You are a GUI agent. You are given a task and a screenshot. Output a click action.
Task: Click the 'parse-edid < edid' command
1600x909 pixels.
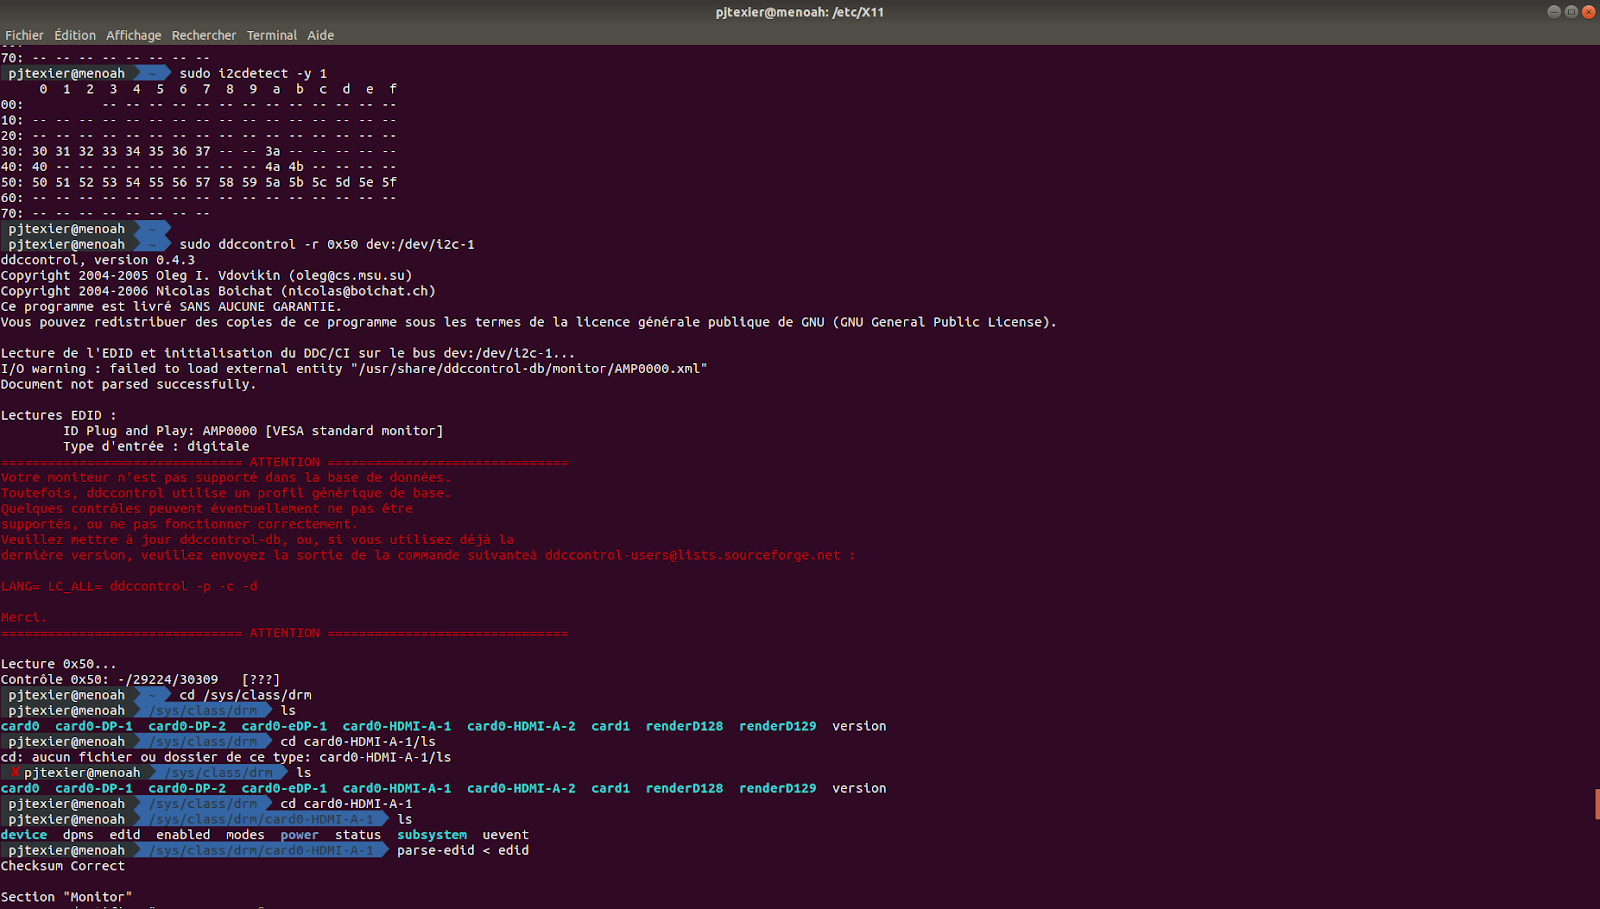[463, 851]
